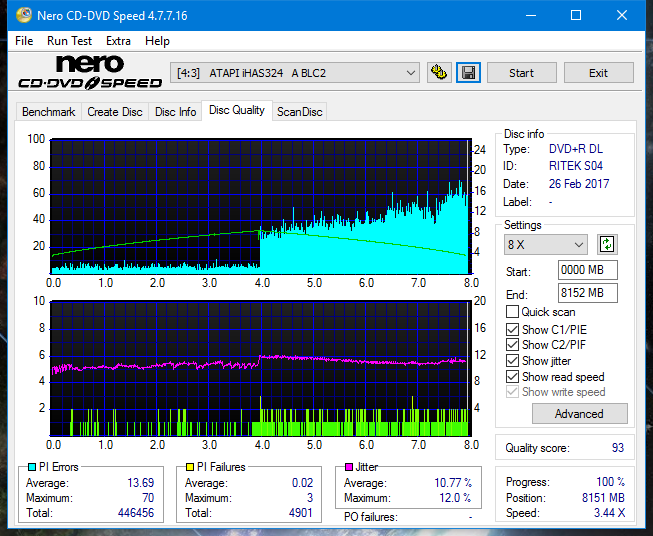Click the PI Errors cyan color swatch
653x536 pixels.
[x=32, y=467]
